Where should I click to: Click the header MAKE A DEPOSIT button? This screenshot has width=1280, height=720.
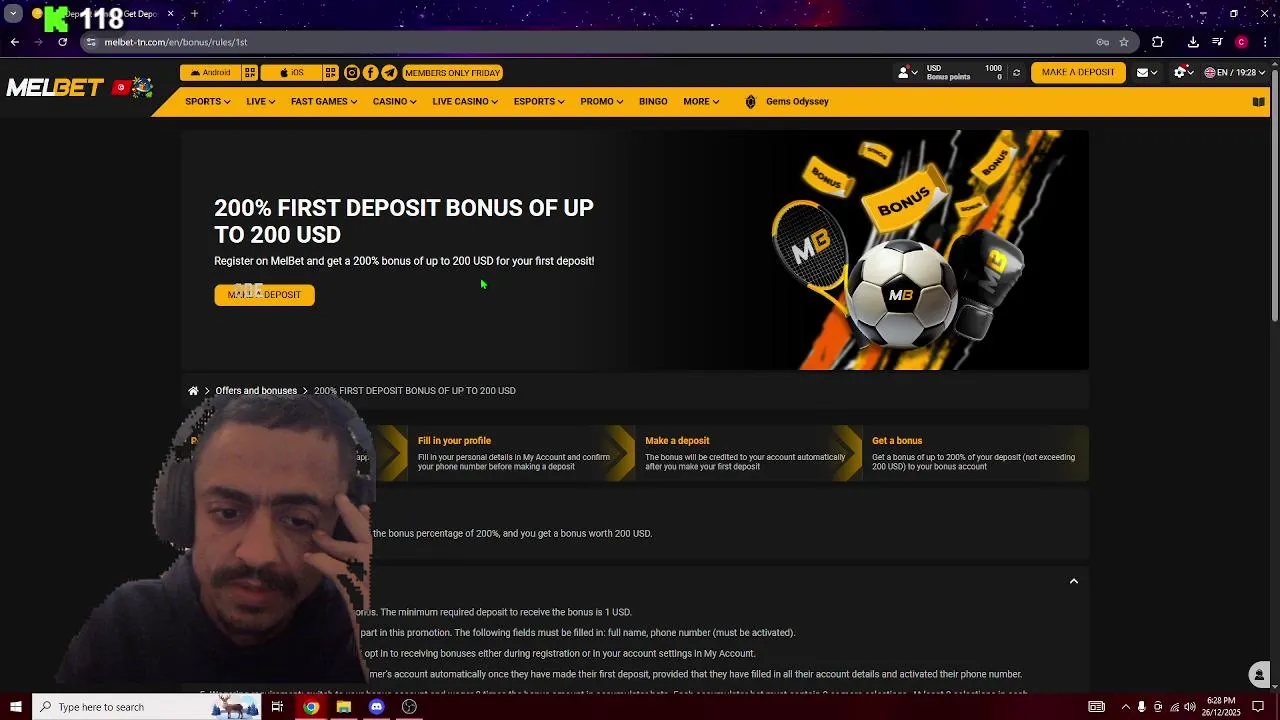click(1078, 72)
